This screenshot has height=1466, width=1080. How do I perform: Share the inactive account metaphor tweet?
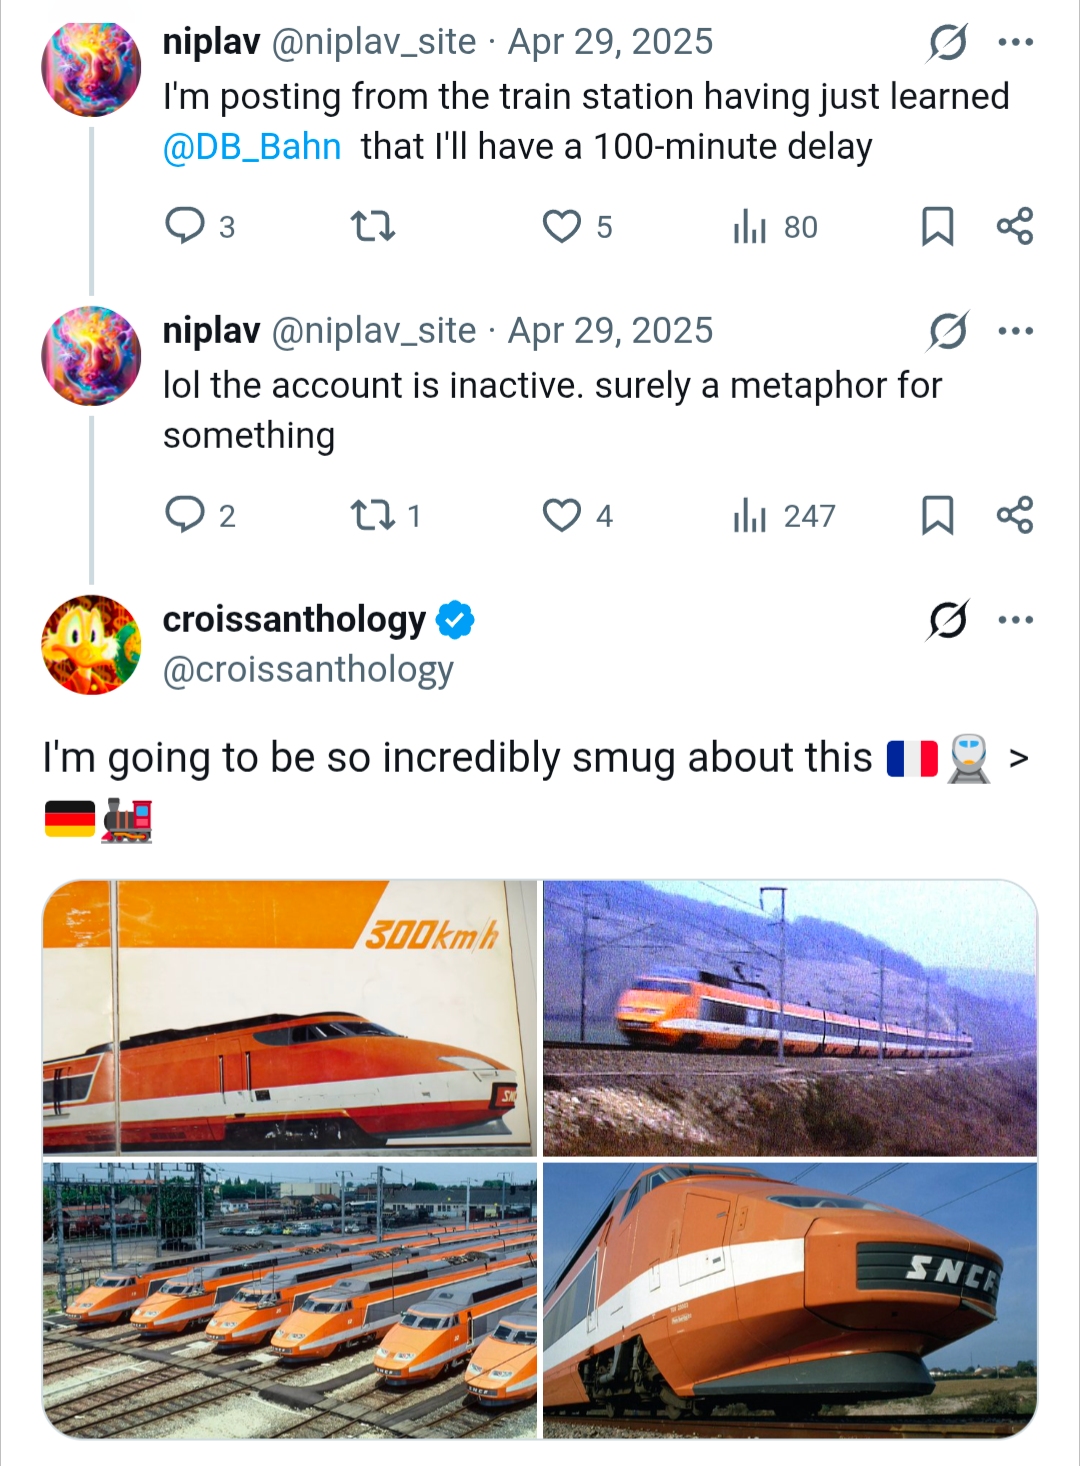[x=1015, y=515]
